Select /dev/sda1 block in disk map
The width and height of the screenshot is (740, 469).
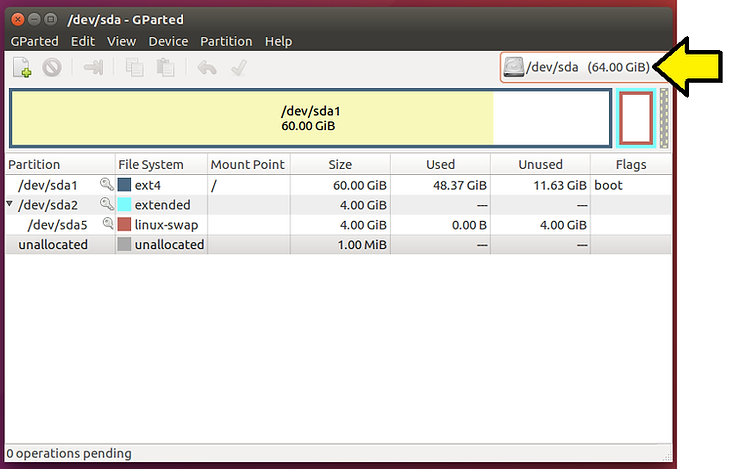308,119
